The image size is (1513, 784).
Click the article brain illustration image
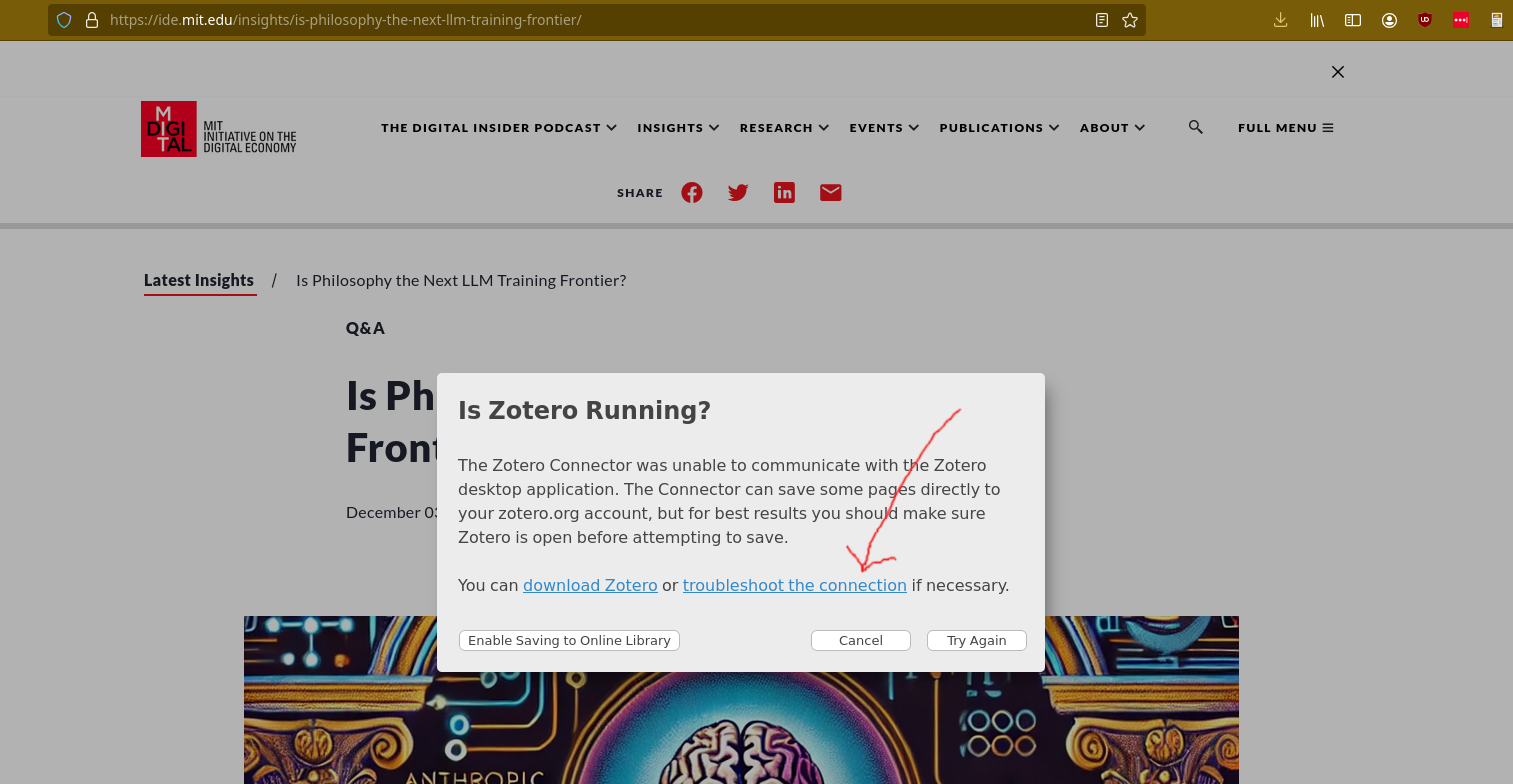click(x=741, y=700)
